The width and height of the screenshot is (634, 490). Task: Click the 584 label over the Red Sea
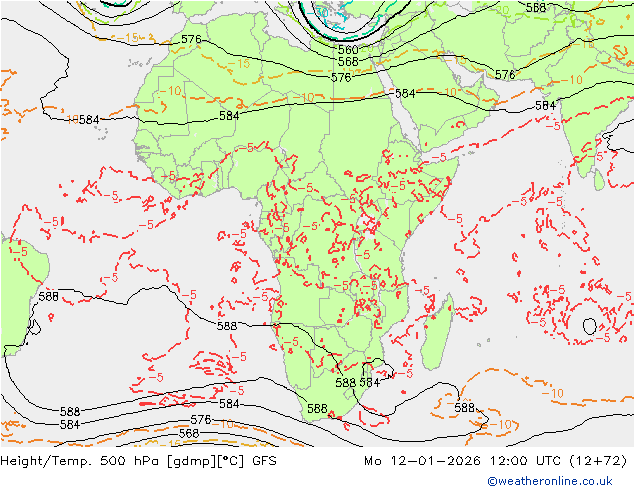405,94
